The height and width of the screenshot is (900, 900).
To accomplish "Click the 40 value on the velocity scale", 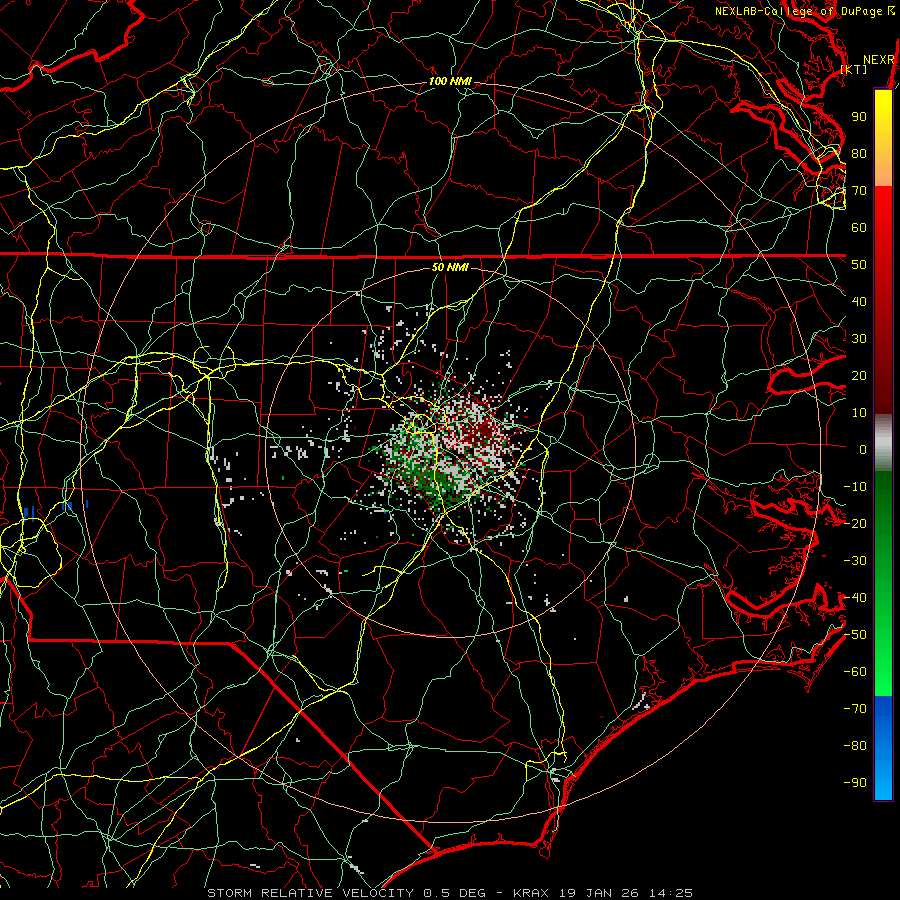I will coord(859,302).
